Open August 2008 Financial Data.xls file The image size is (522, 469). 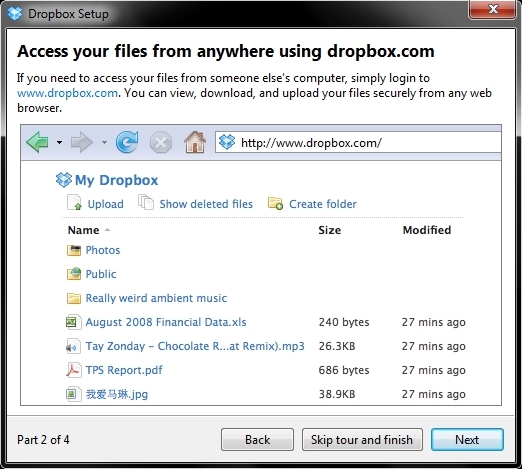[x=166, y=322]
